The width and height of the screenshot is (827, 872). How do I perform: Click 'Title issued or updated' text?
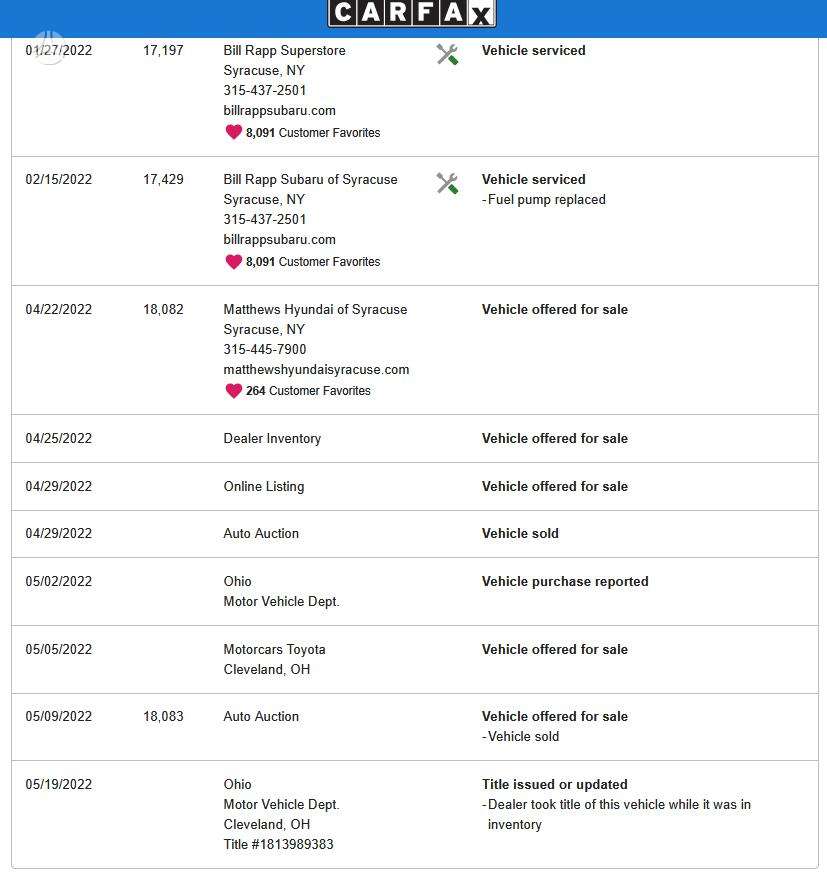pyautogui.click(x=554, y=784)
